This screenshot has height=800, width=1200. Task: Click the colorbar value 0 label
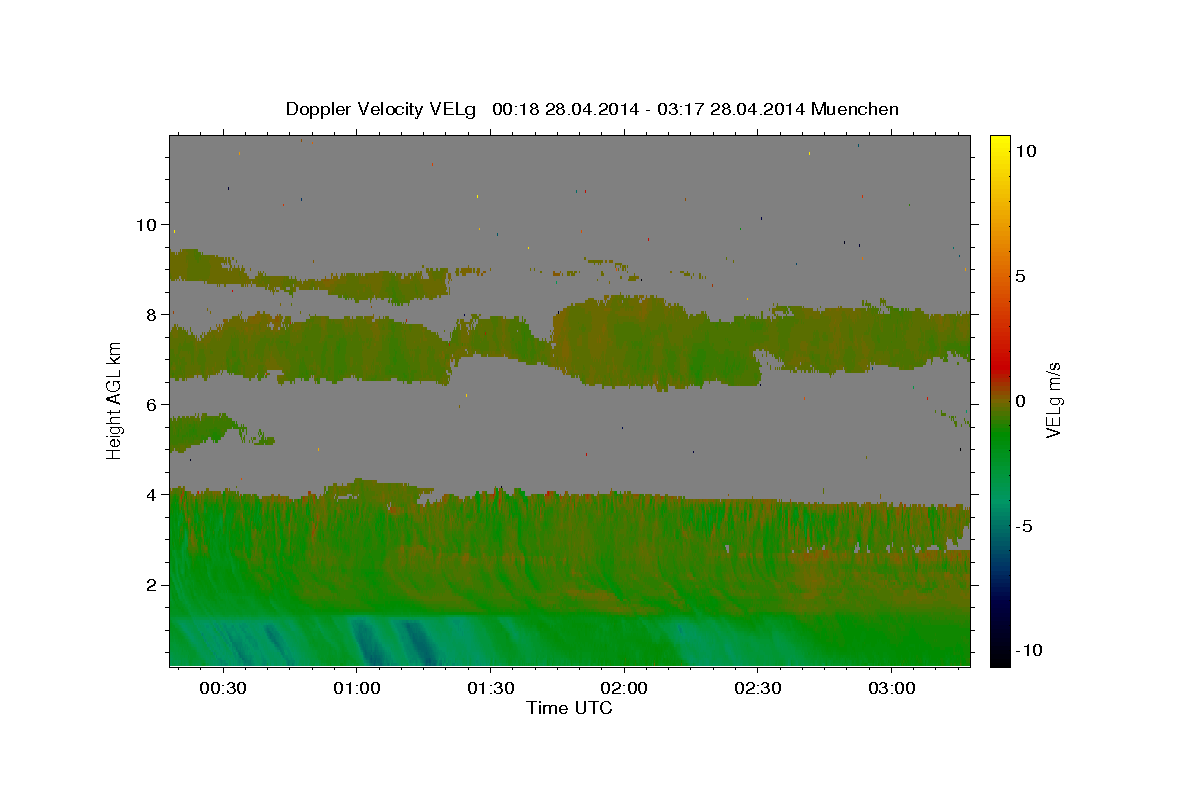click(x=1021, y=401)
